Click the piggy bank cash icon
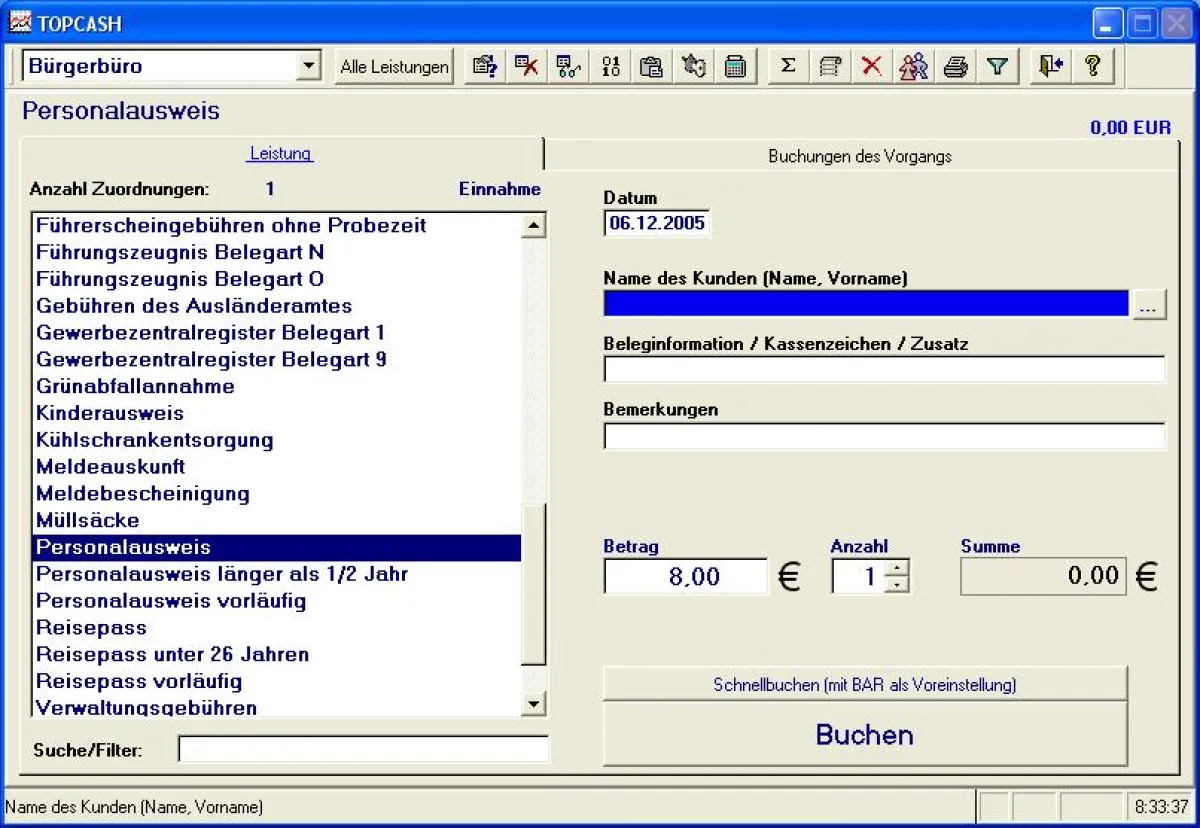The width and height of the screenshot is (1200, 828). coord(694,66)
